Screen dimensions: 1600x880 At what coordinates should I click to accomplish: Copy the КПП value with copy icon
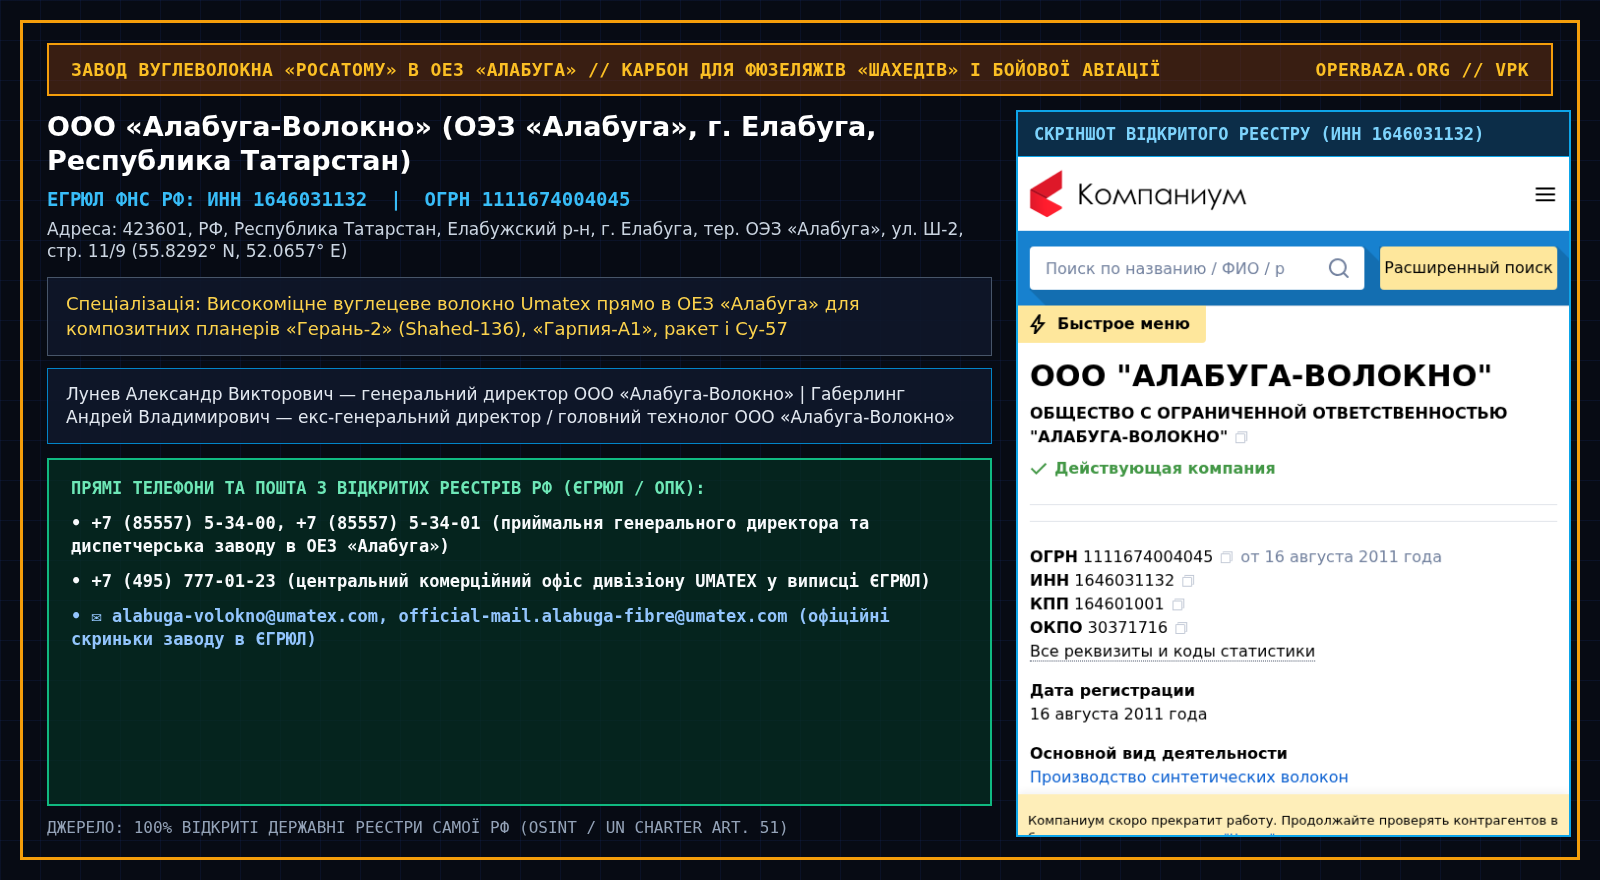coord(1178,605)
